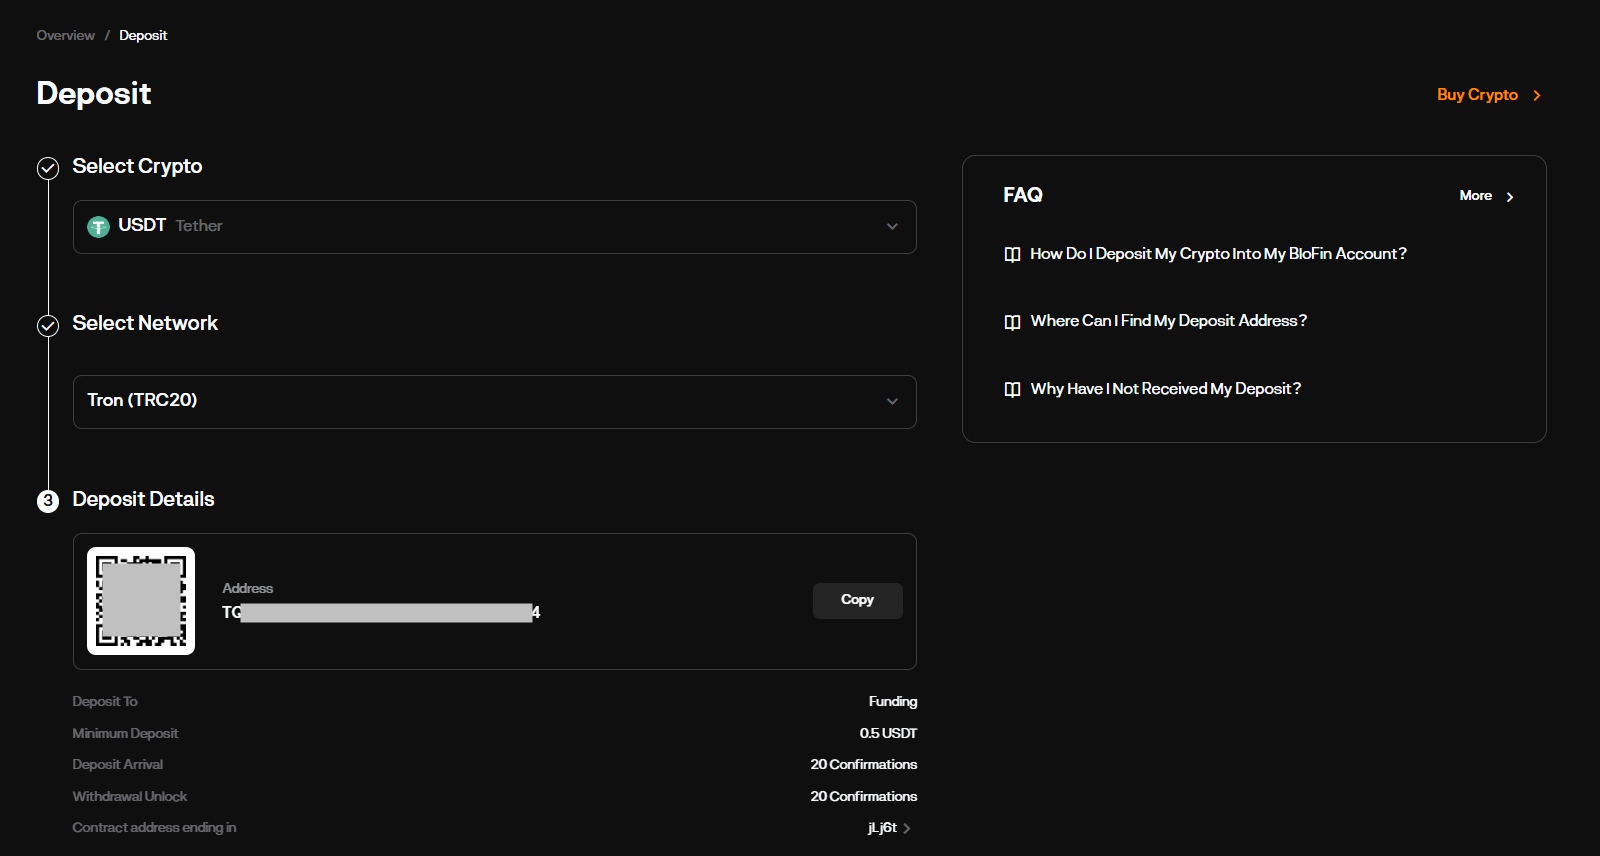
Task: Click the arrow next to Buy Crypto
Action: tap(1537, 96)
